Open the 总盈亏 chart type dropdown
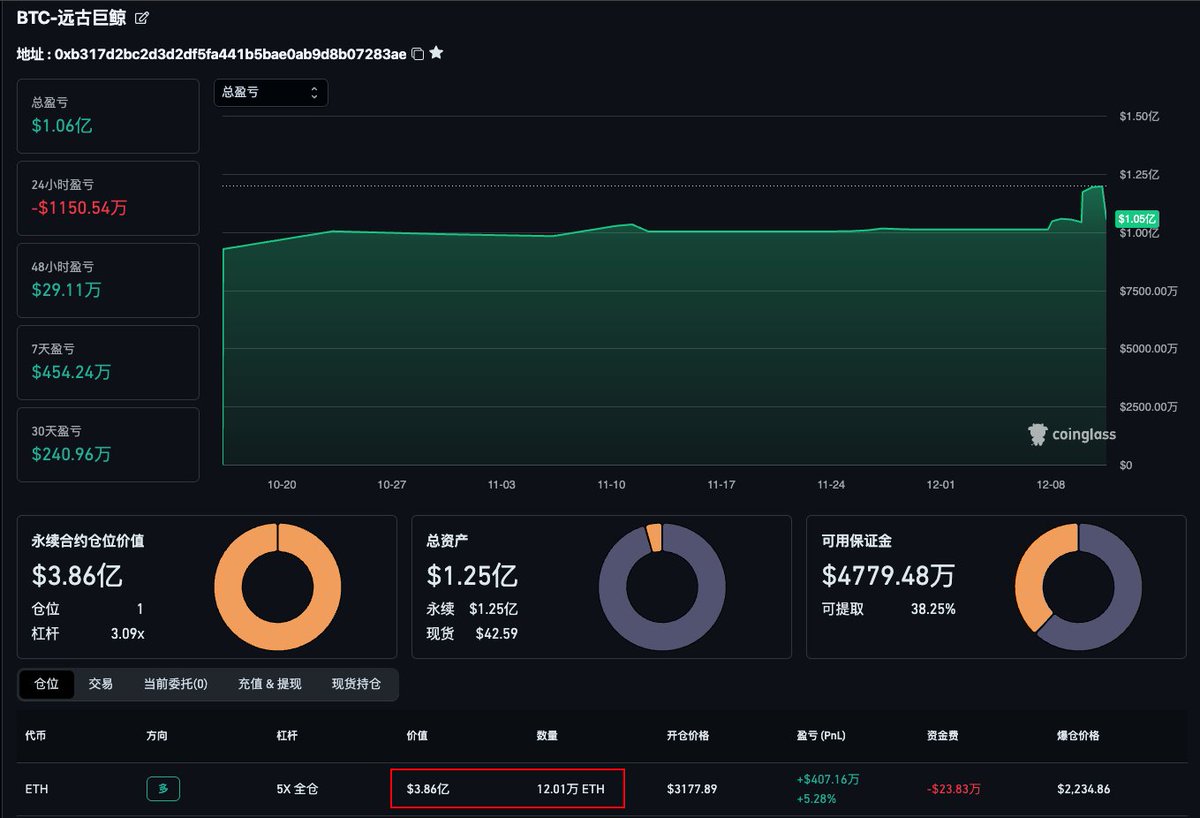 click(x=270, y=92)
